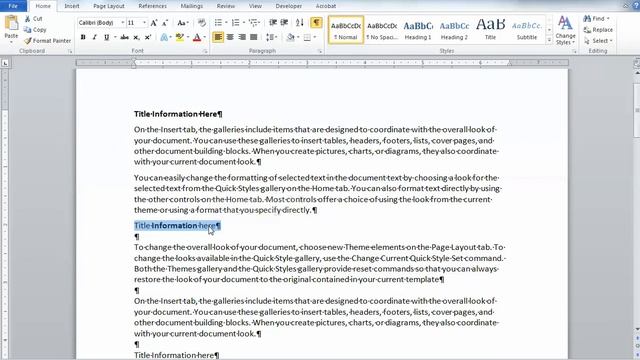
Task: Increase the paragraph indent
Action: (284, 23)
